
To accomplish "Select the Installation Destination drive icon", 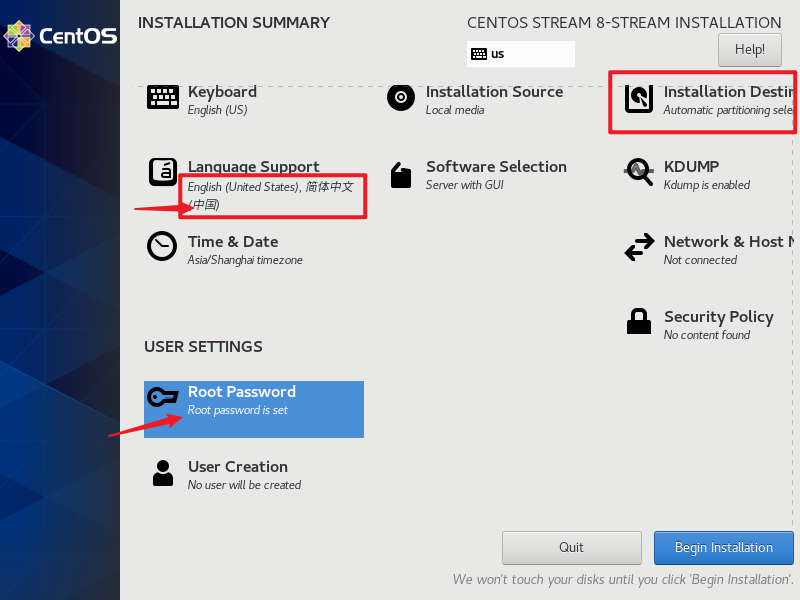I will coord(639,97).
